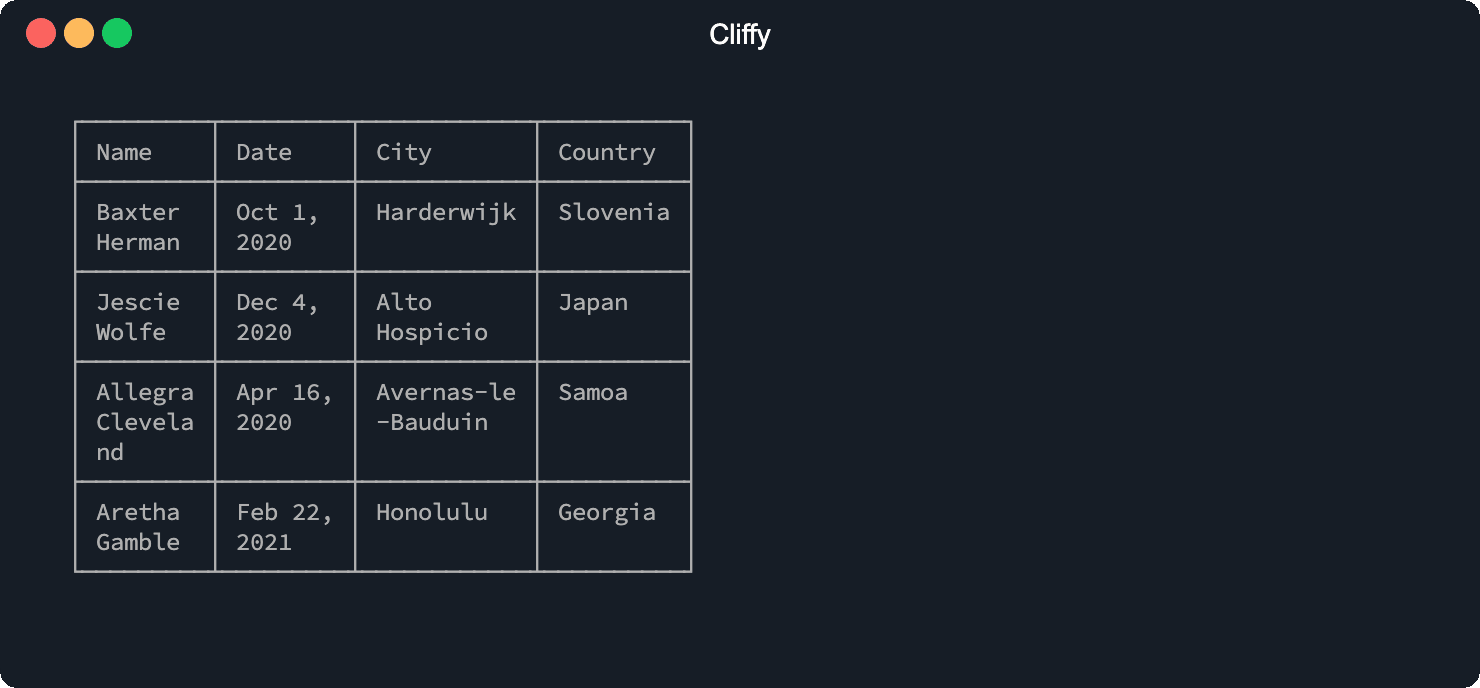Click the green maximize window button
The image size is (1480, 688).
pos(117,33)
